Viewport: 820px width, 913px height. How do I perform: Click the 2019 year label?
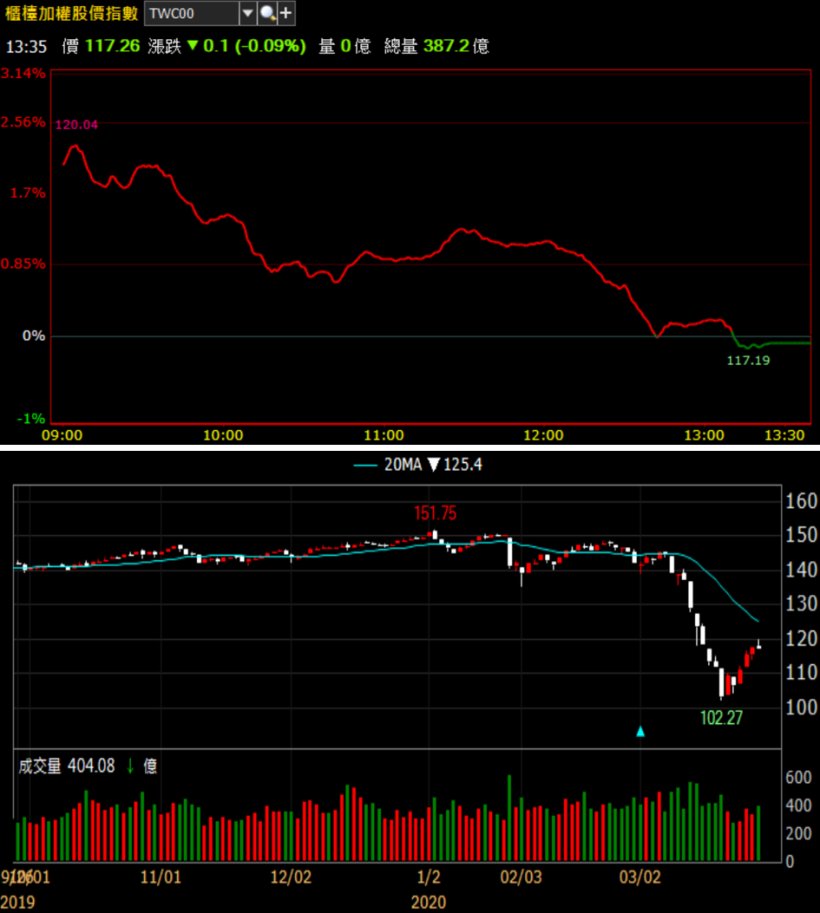pyautogui.click(x=17, y=902)
